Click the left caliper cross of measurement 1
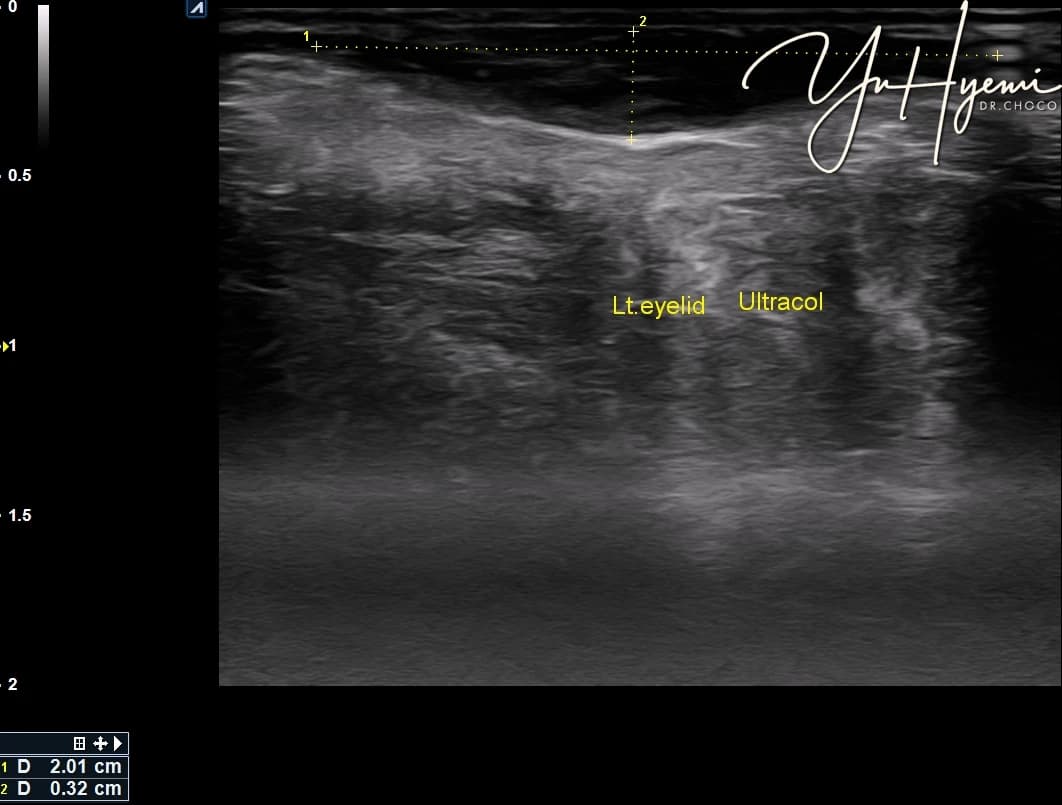 tap(316, 47)
